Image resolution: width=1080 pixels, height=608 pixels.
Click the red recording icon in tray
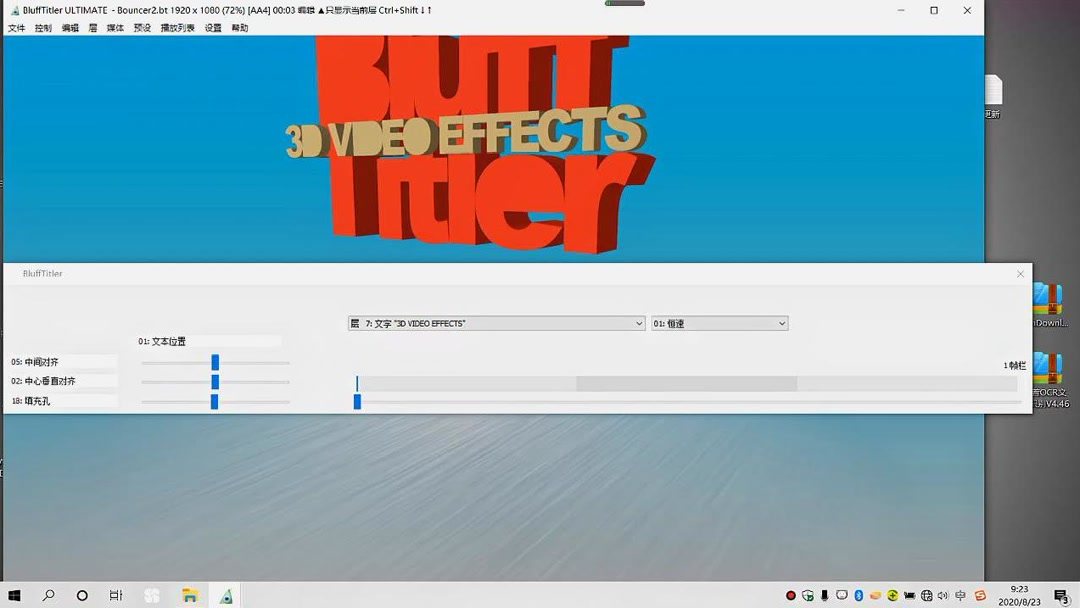point(791,594)
